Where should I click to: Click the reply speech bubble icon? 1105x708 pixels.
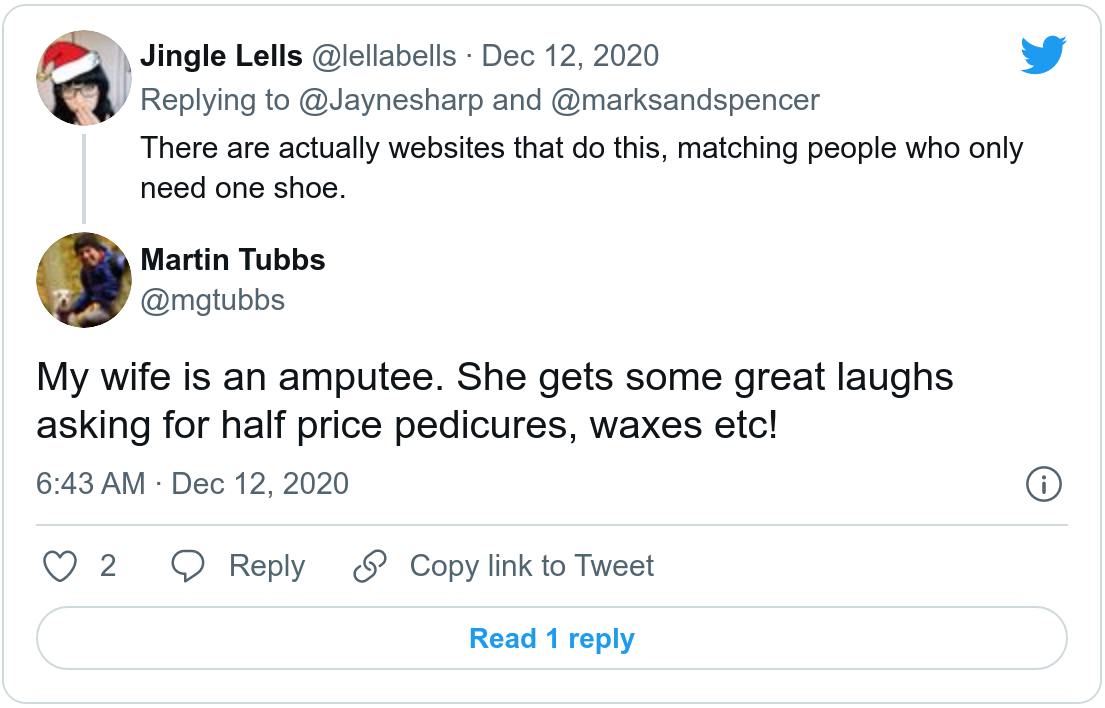click(188, 567)
